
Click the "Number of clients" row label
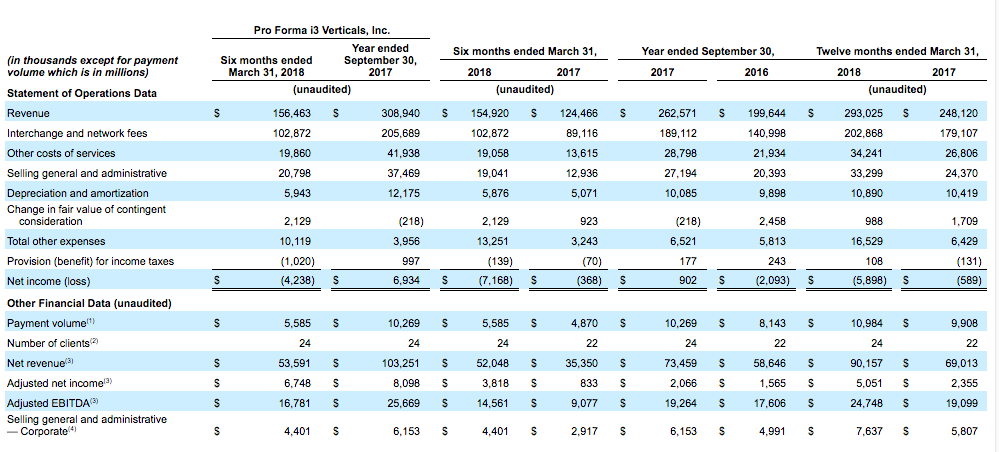click(x=52, y=343)
